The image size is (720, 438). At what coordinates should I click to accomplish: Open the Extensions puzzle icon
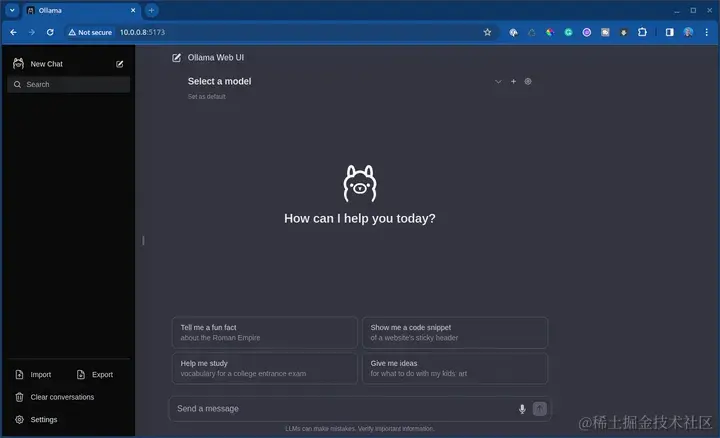point(642,32)
